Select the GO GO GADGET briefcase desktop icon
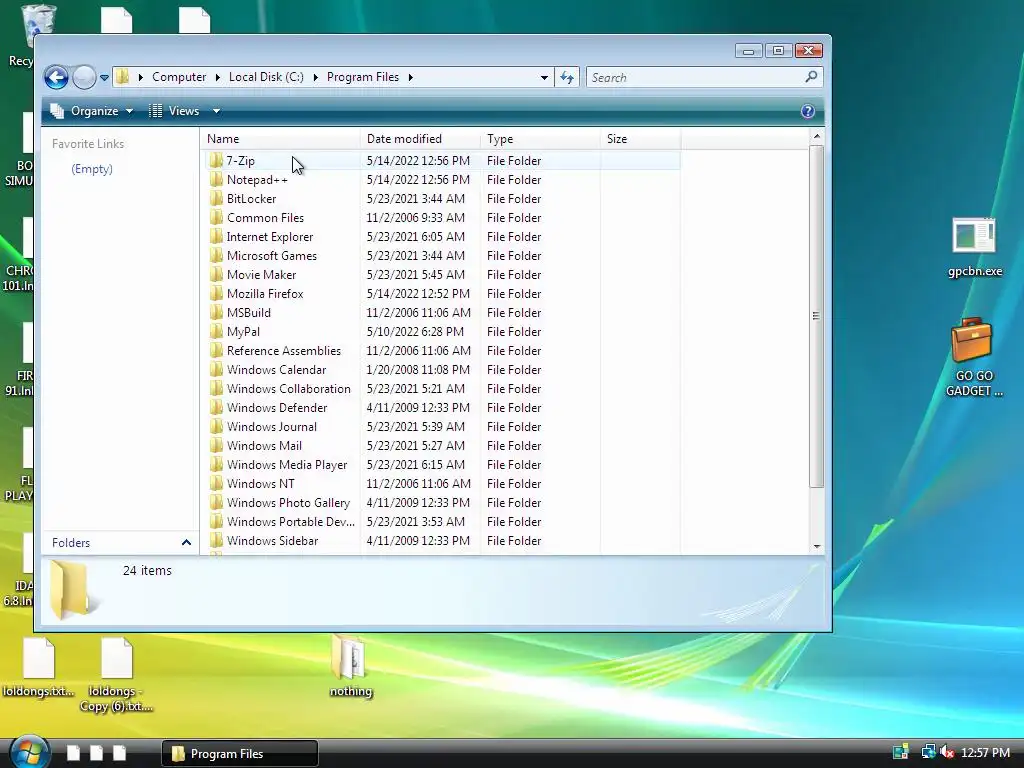This screenshot has height=768, width=1024. coord(974,357)
